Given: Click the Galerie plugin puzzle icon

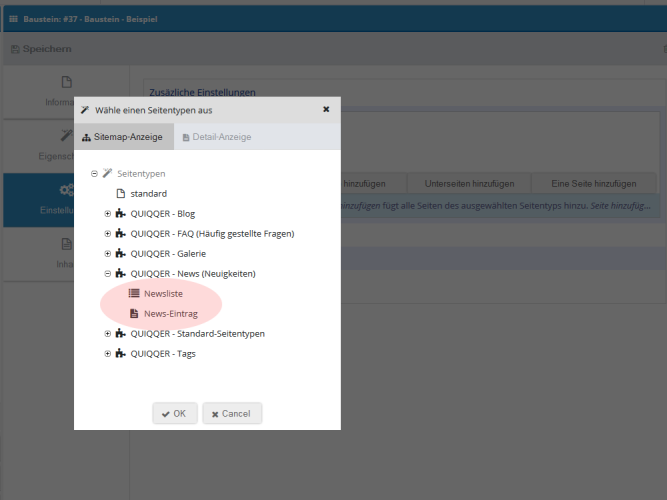Looking at the screenshot, I should (121, 254).
